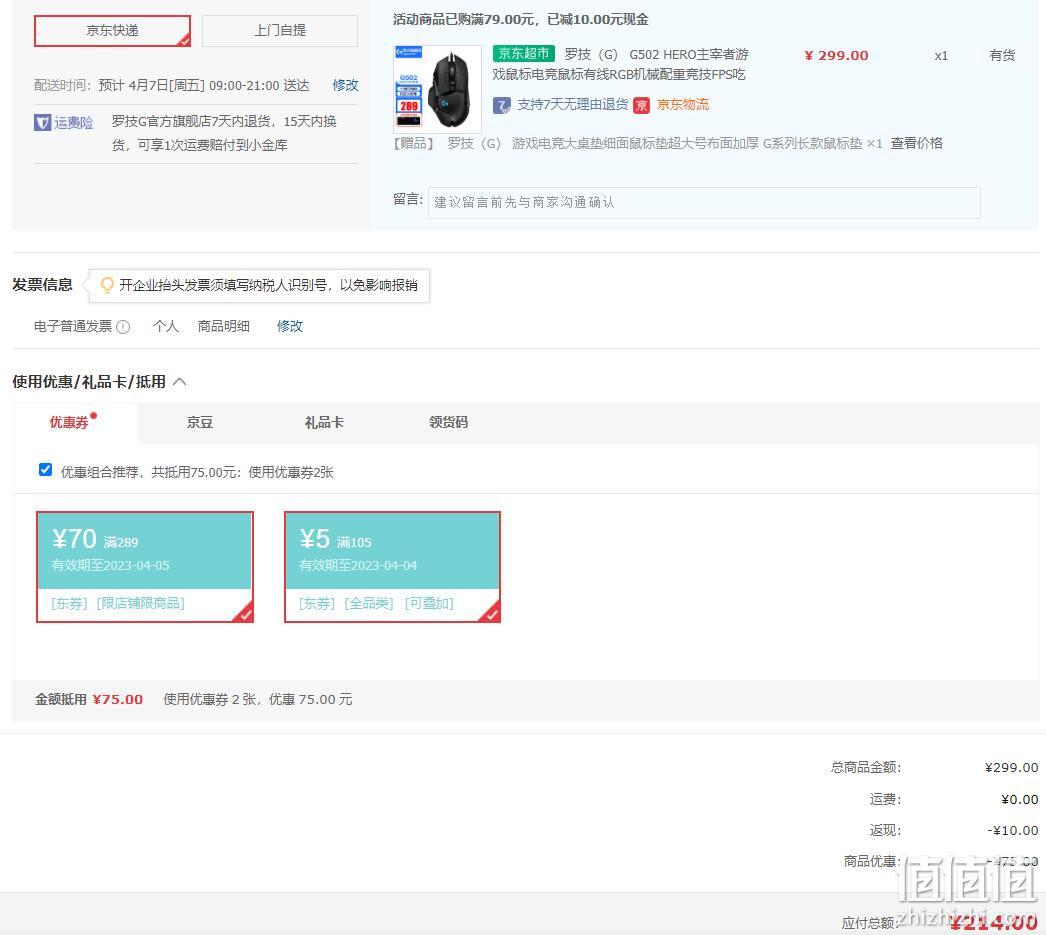Viewport: 1046px width, 935px height.
Task: Uncheck the 优惠组合推荐 checkbox
Action: [x=45, y=470]
